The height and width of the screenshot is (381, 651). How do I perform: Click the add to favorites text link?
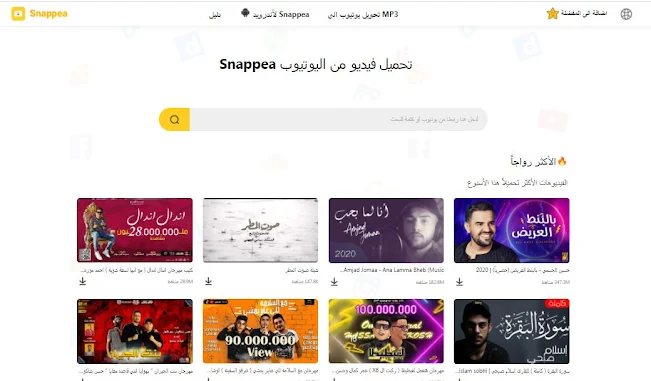tap(584, 13)
